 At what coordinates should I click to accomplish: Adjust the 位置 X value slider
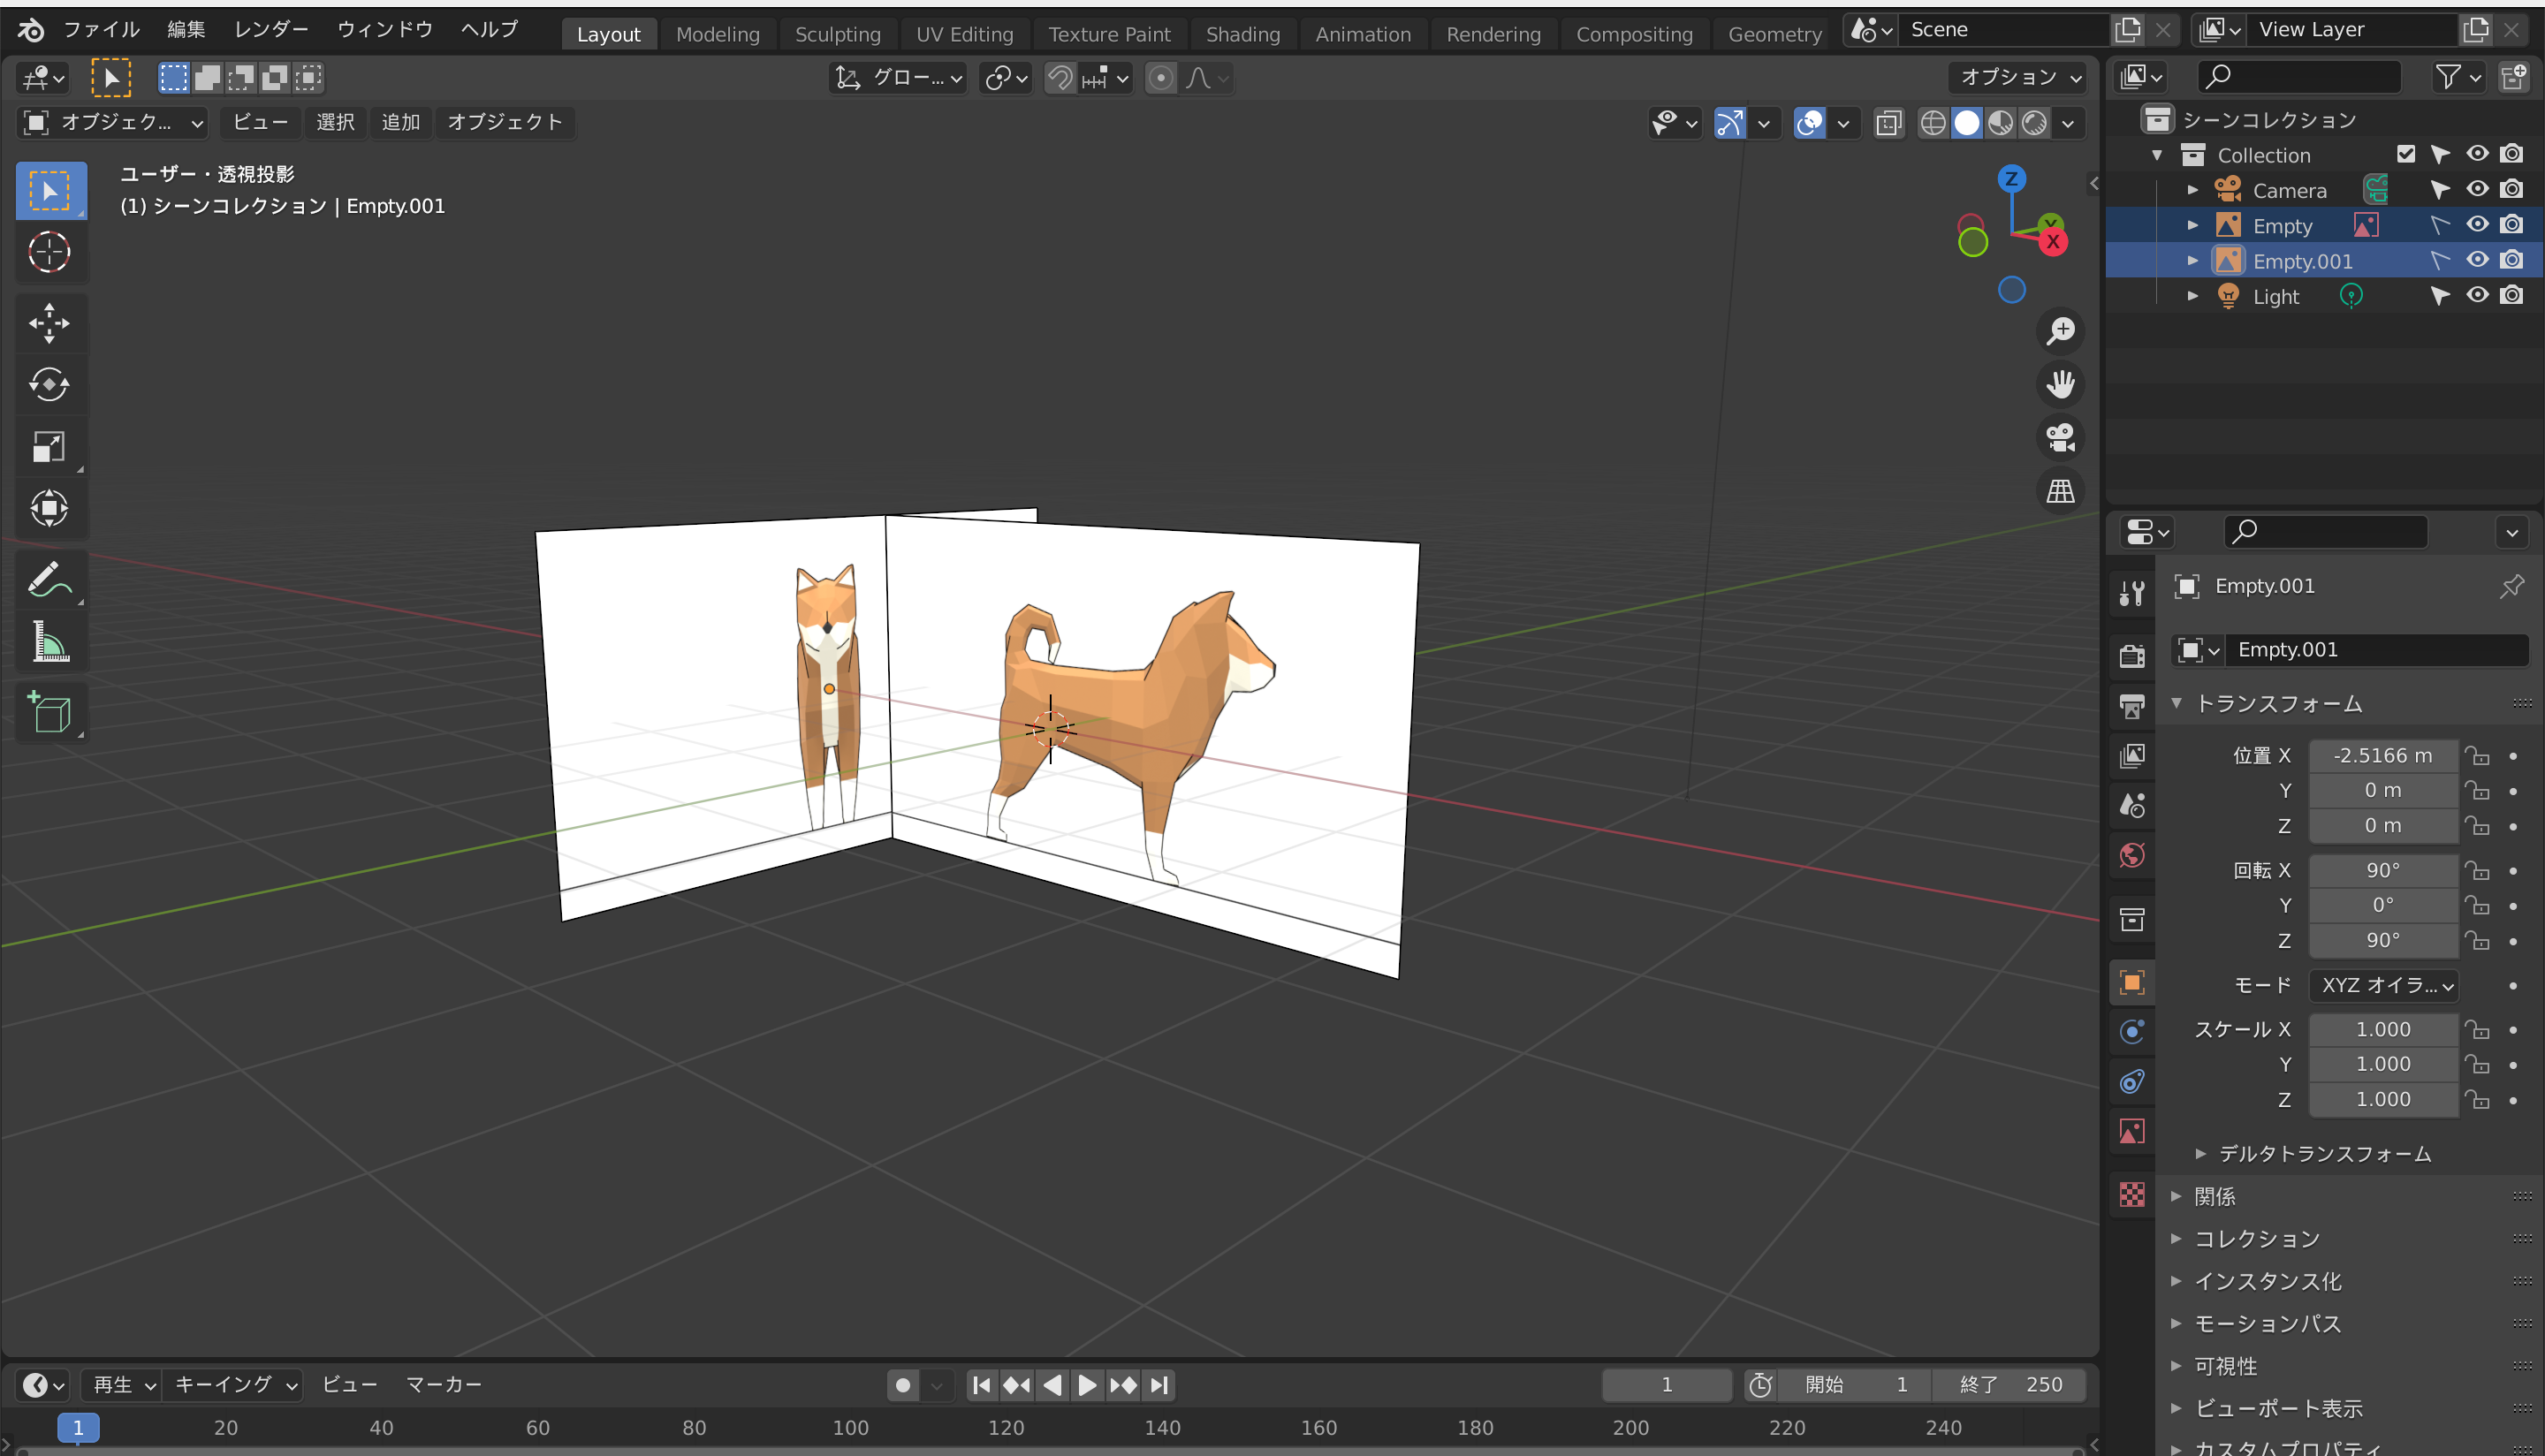[x=2383, y=755]
